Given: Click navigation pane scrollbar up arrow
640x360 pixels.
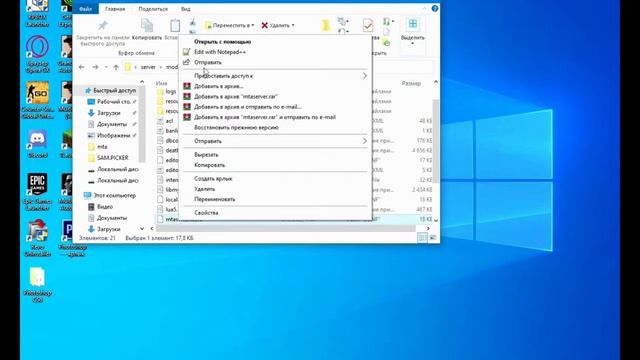Looking at the screenshot, I should [x=142, y=82].
